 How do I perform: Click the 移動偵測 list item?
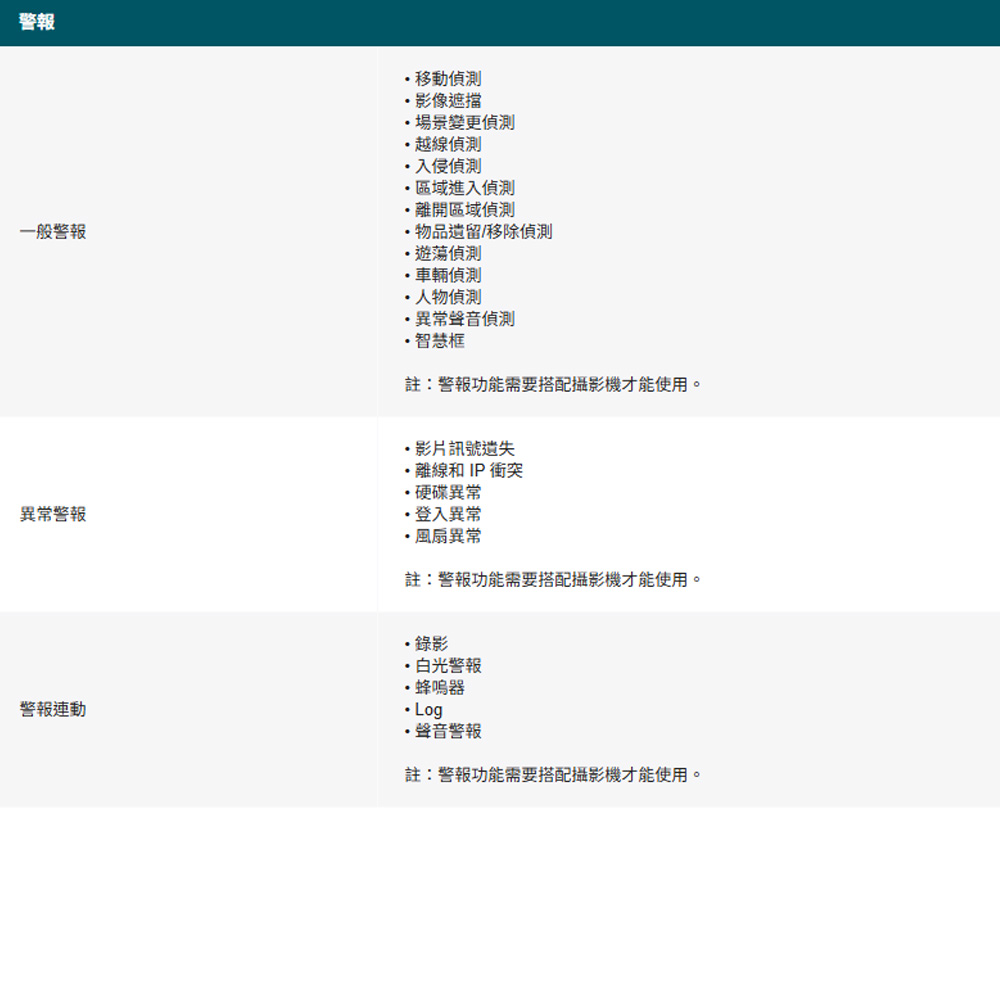coord(447,79)
